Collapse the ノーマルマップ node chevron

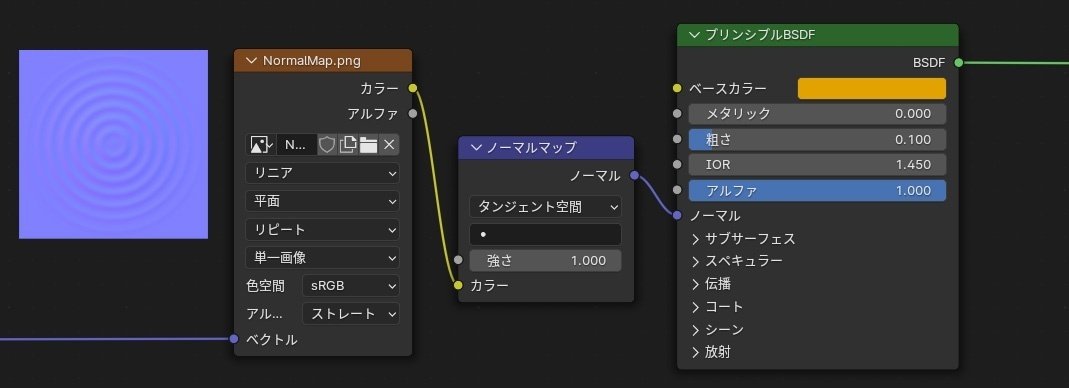pyautogui.click(x=476, y=147)
